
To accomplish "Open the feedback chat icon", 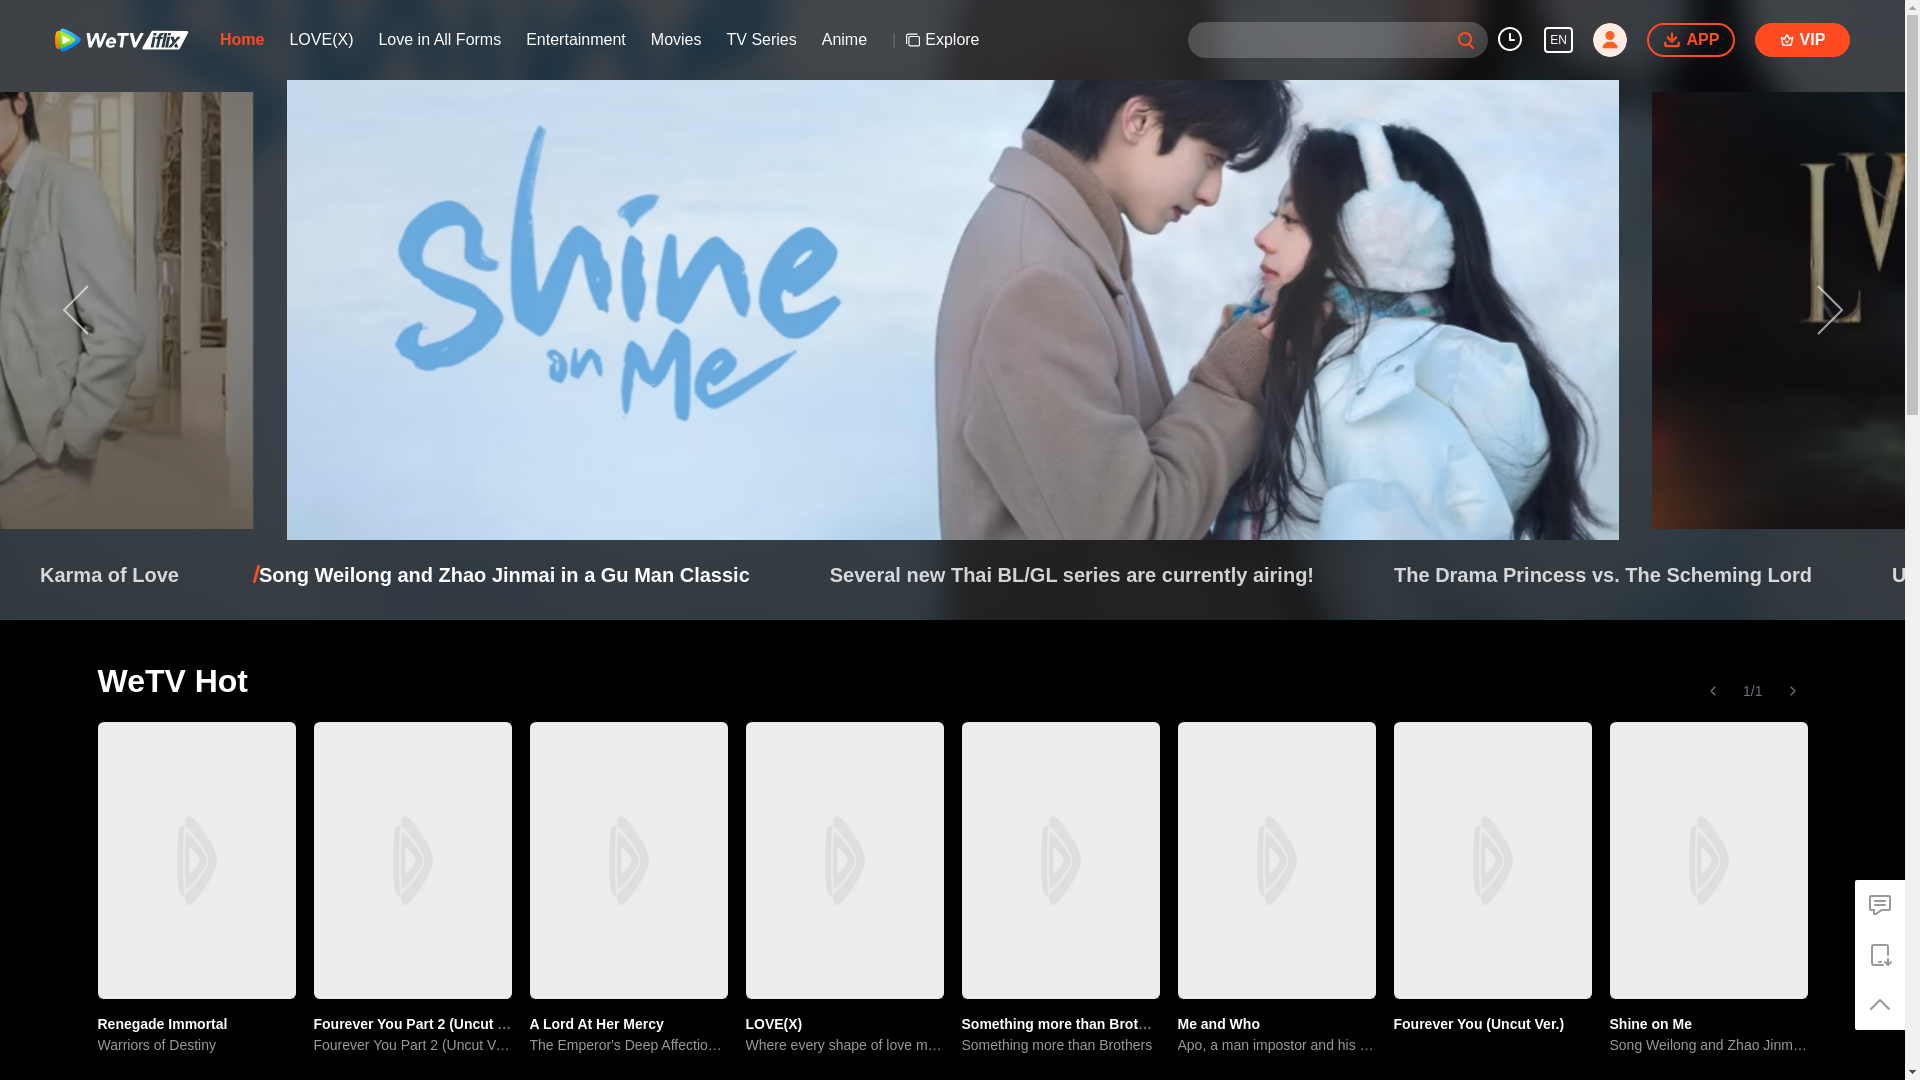I will pos(1879,905).
